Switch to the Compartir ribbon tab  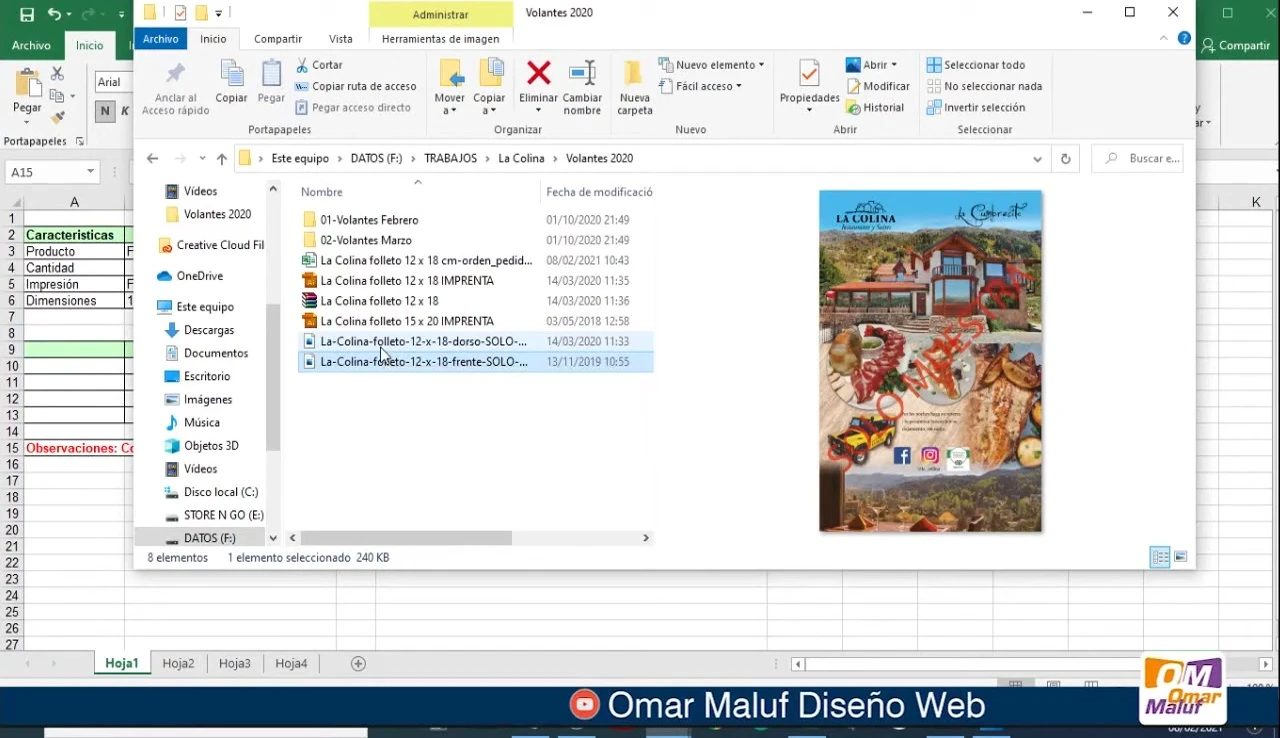tap(277, 39)
